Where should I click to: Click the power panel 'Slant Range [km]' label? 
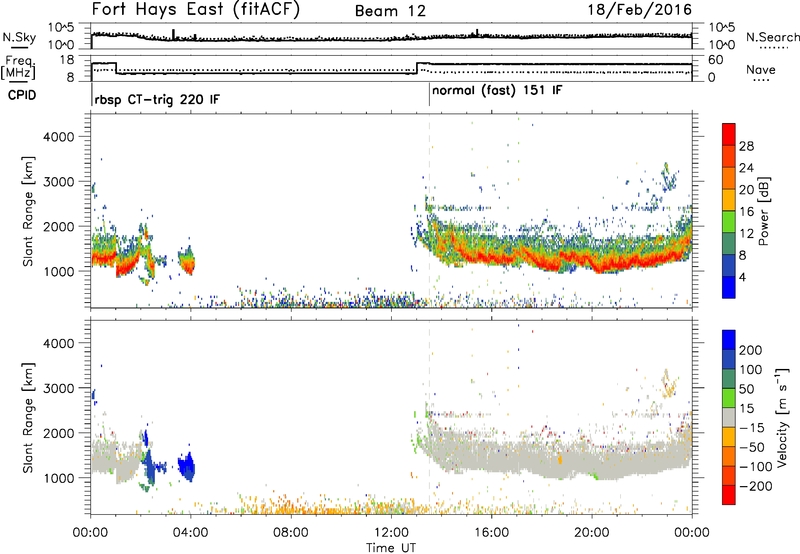click(28, 211)
